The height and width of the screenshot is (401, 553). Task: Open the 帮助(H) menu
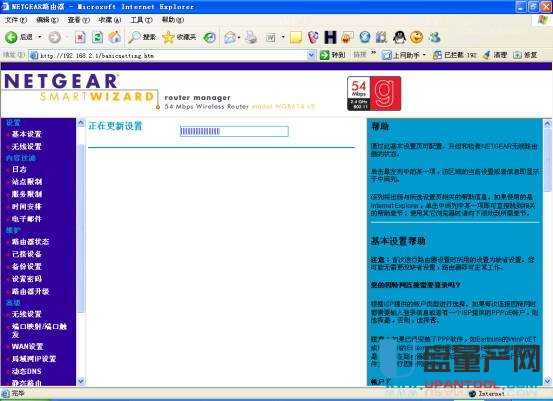pyautogui.click(x=172, y=20)
